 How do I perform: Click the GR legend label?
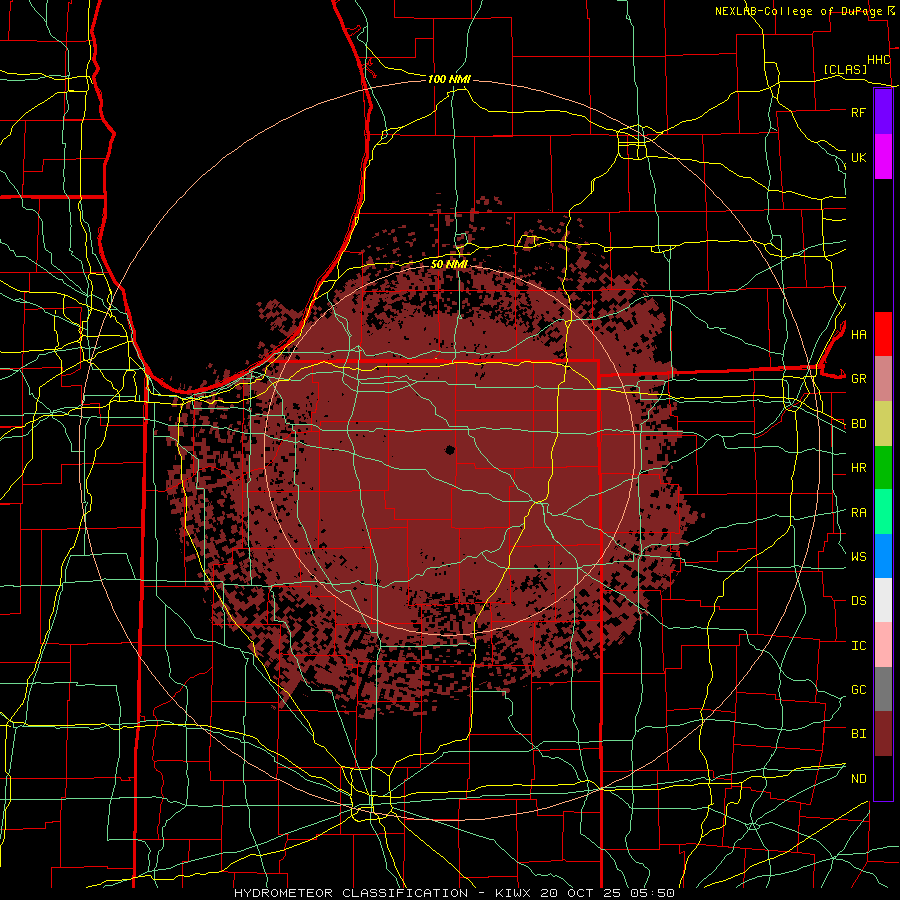click(x=859, y=379)
